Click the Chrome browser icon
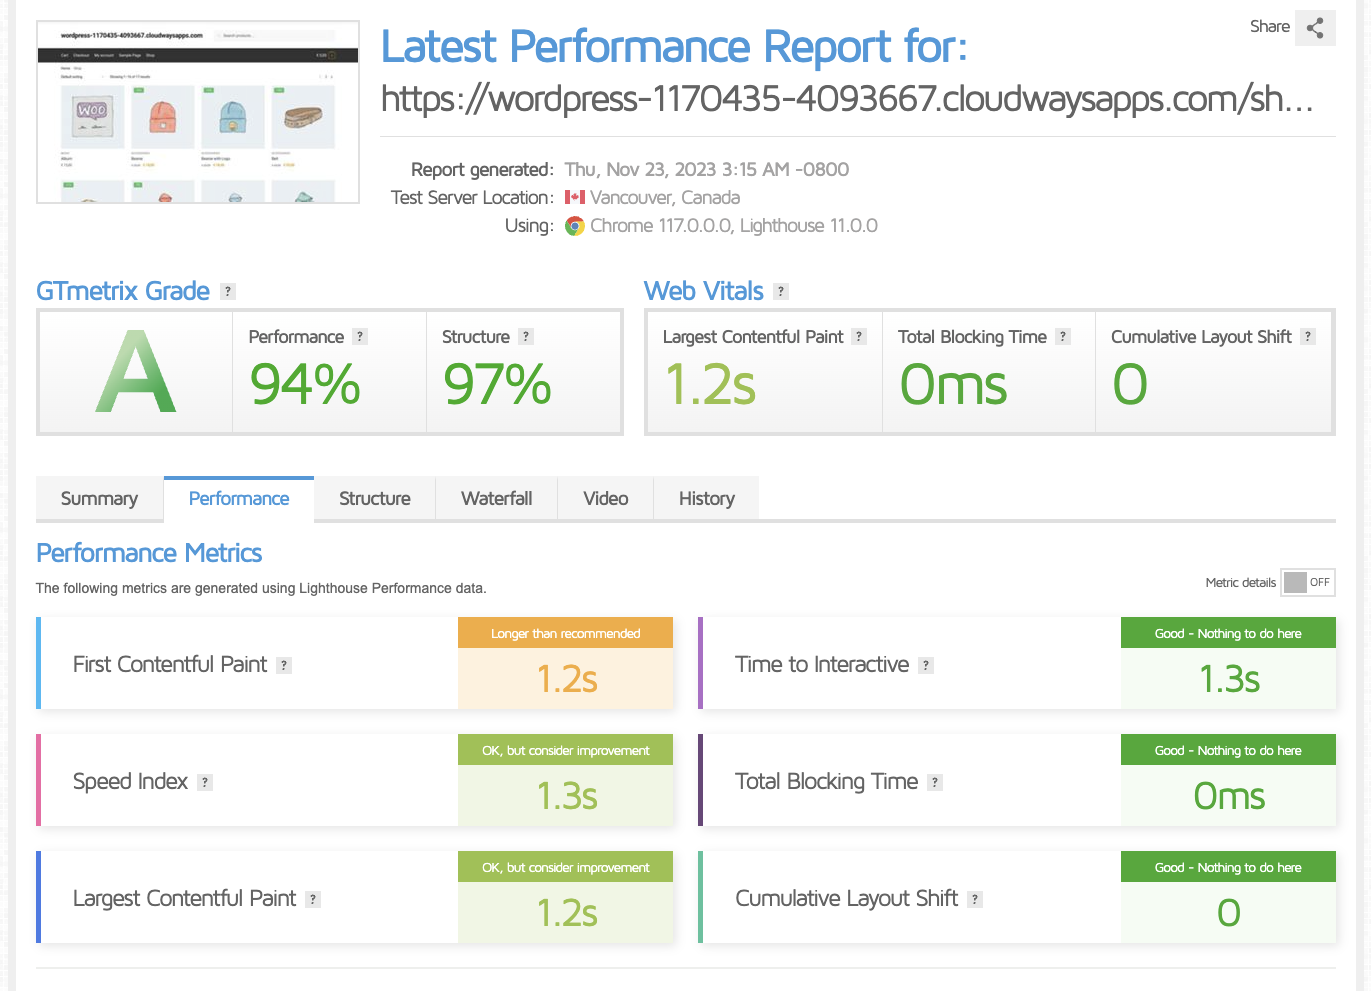The width and height of the screenshot is (1371, 991). (x=574, y=226)
